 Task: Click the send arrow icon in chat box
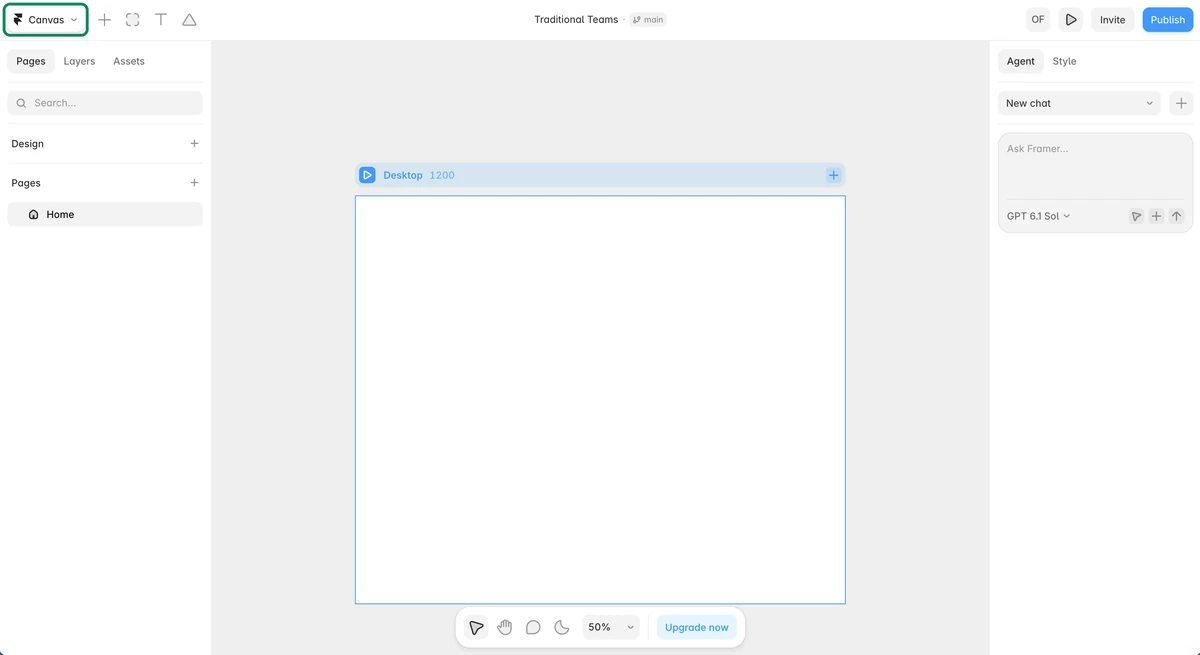pos(1176,216)
